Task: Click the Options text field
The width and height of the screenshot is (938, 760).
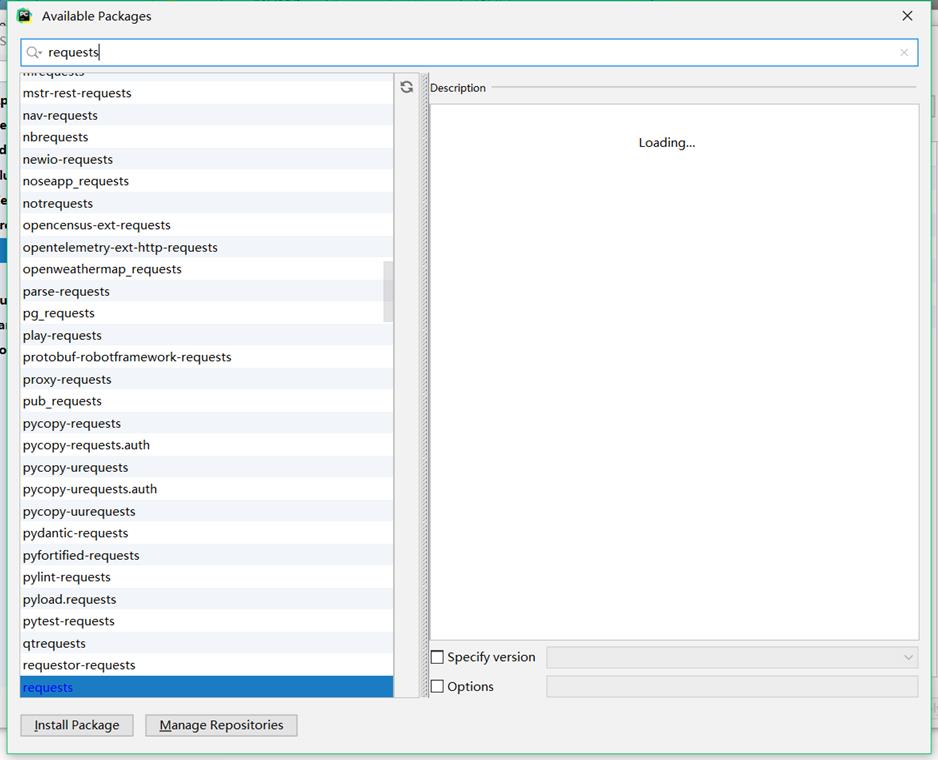Action: tap(732, 687)
